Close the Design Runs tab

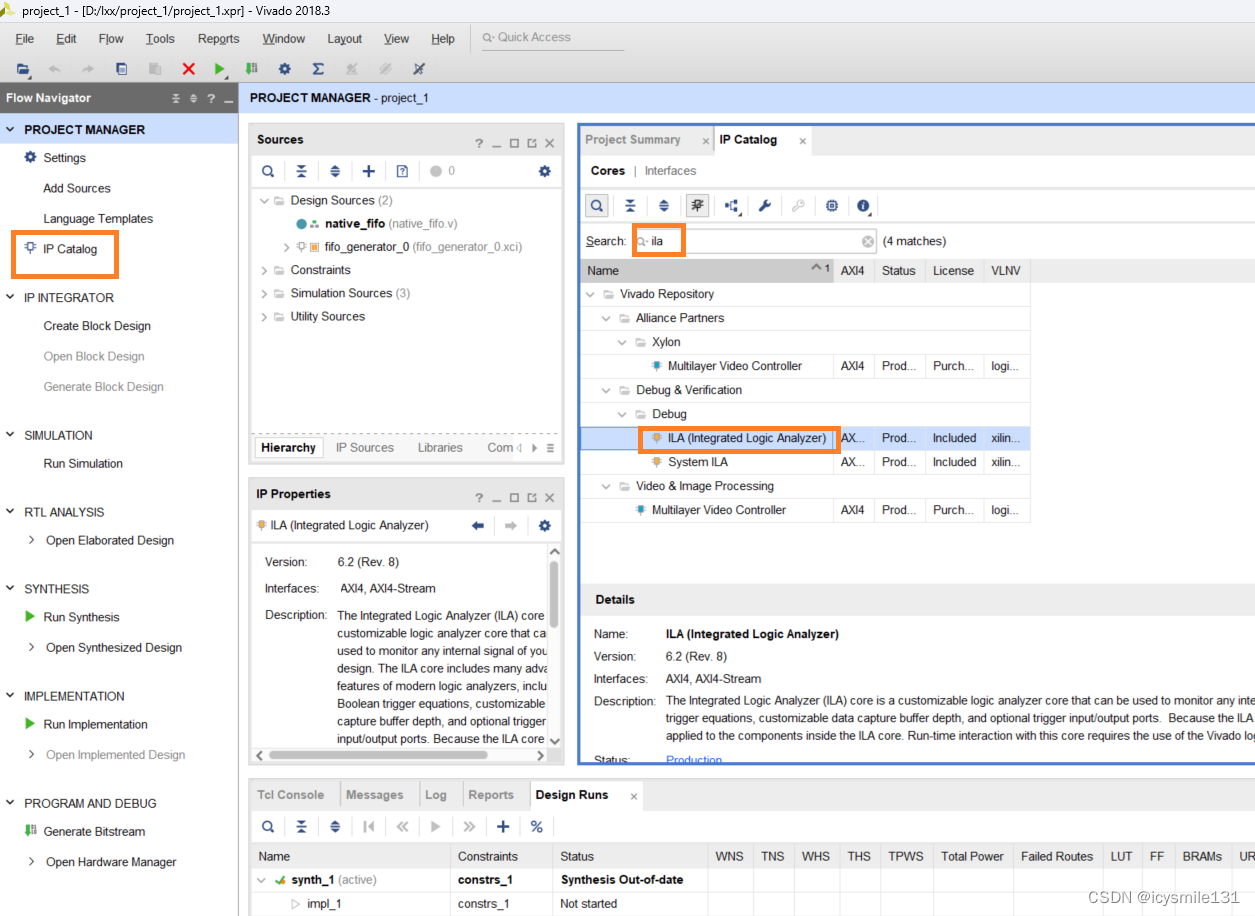[x=633, y=796]
